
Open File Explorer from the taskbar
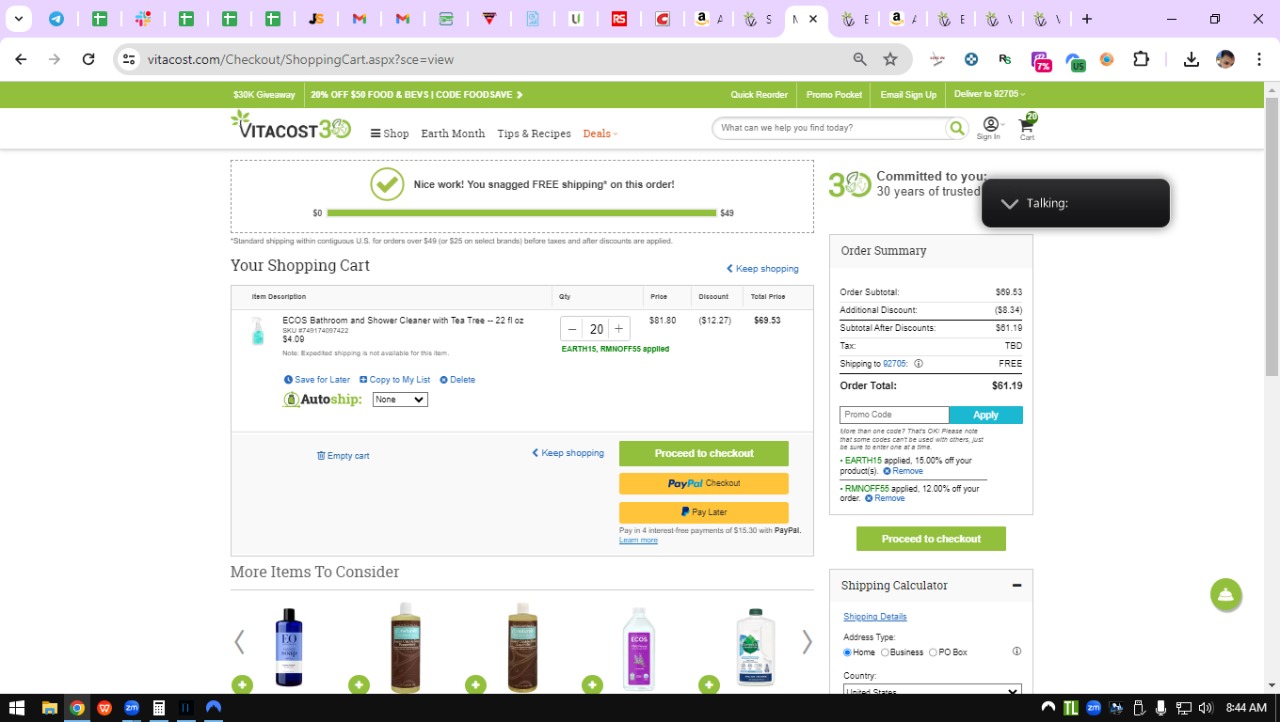pyautogui.click(x=49, y=707)
